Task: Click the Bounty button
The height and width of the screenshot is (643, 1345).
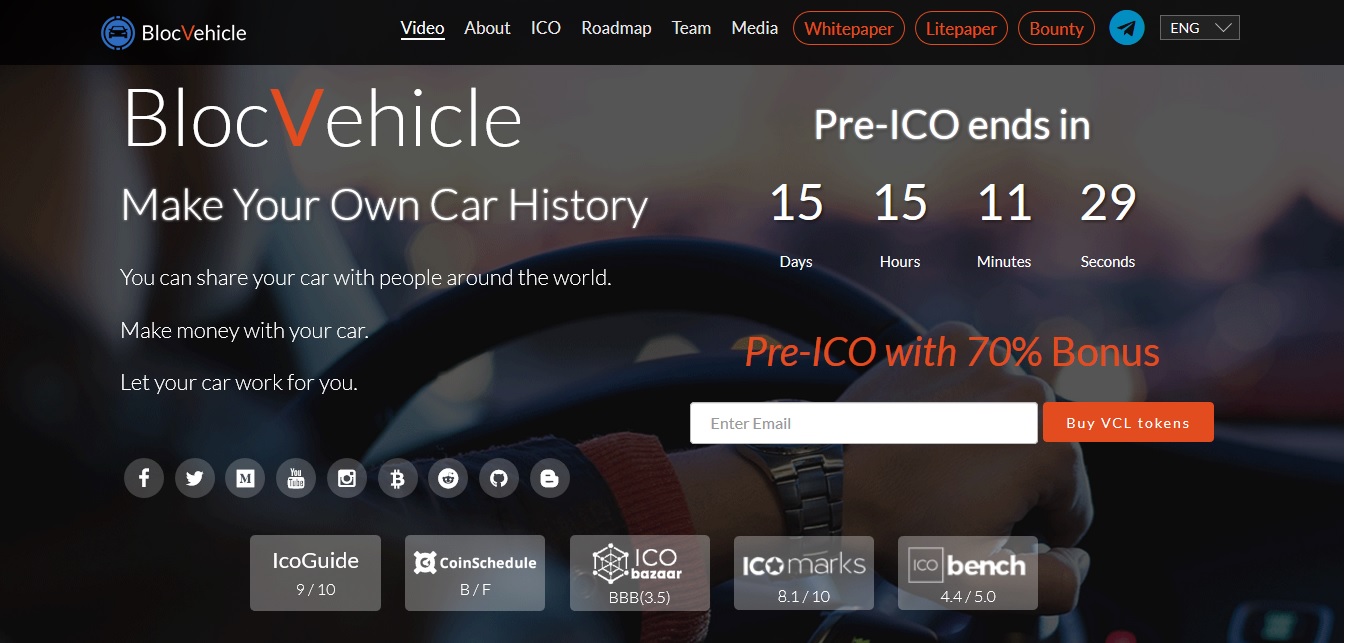Action: 1056,28
